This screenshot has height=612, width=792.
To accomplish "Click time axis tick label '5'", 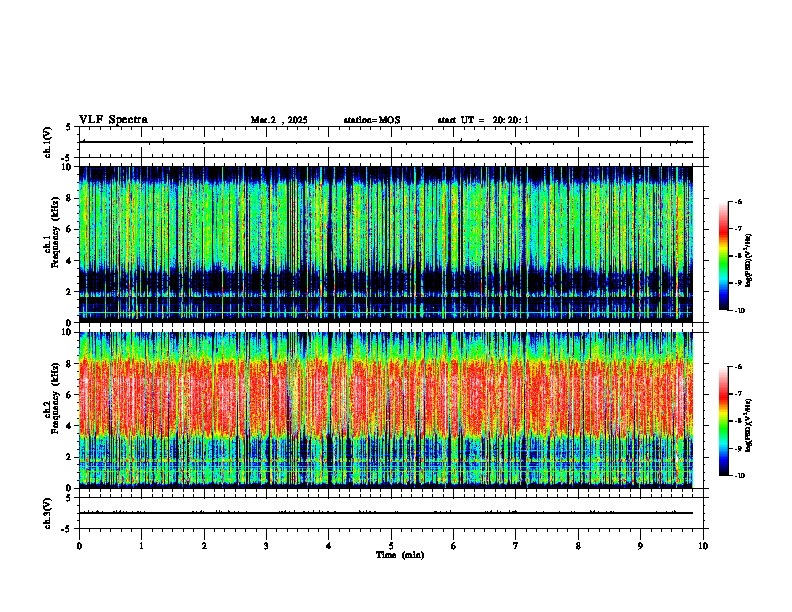I will click(x=391, y=546).
